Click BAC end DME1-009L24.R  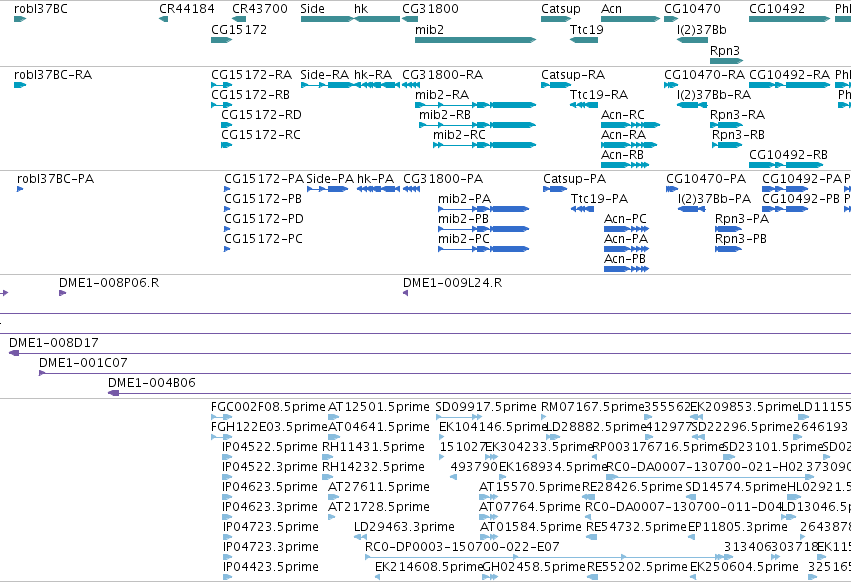coord(453,283)
